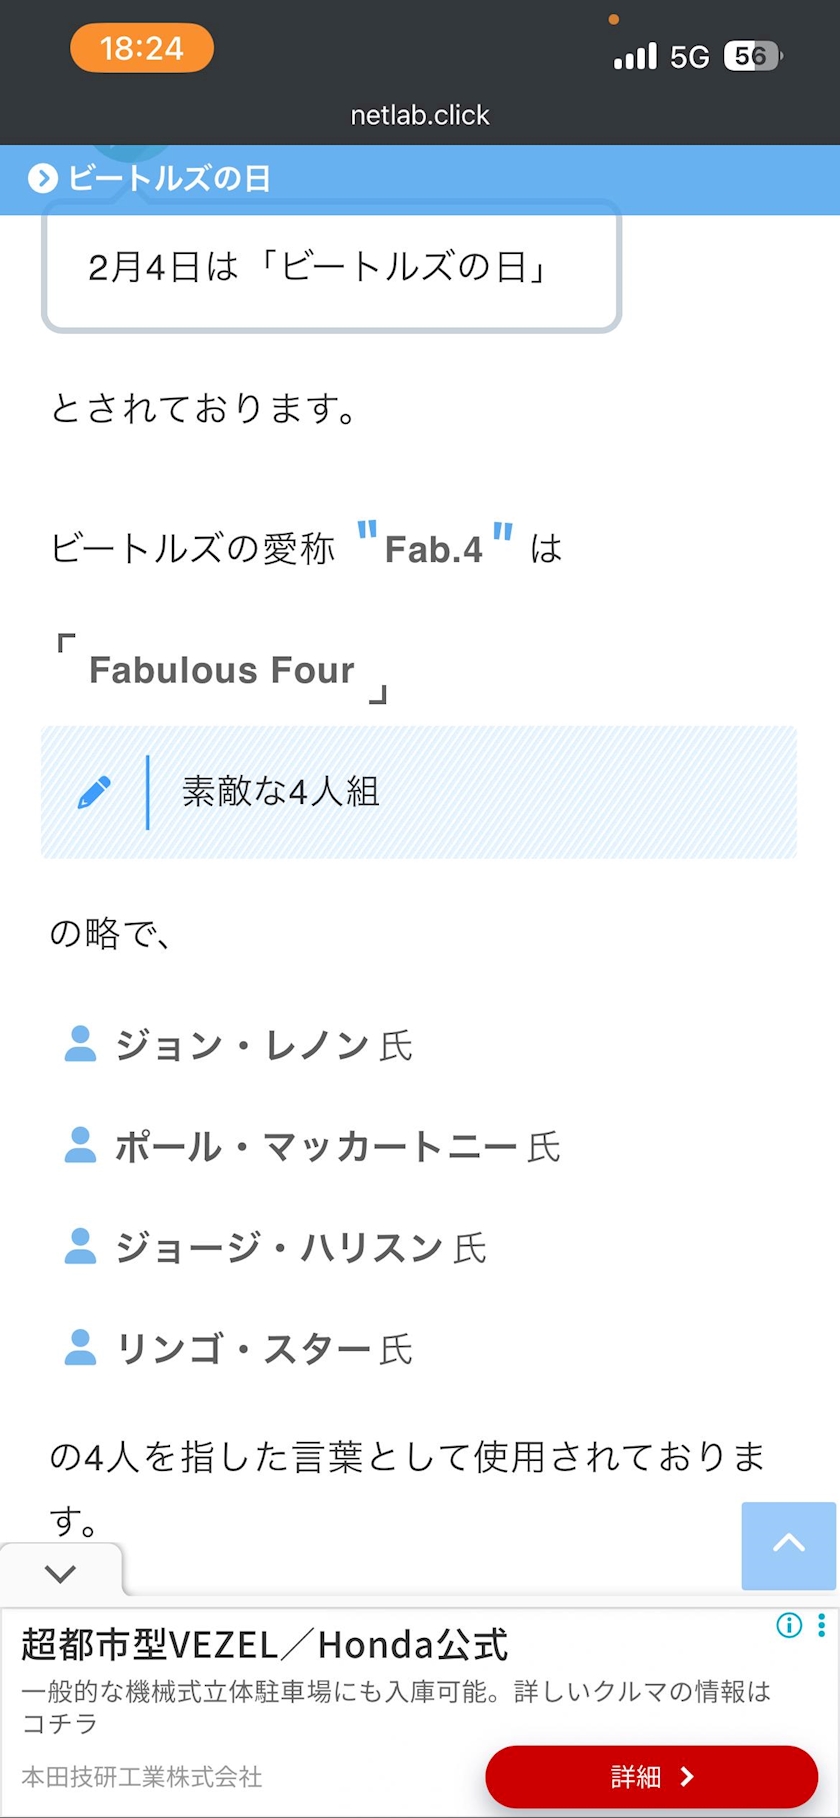840x1818 pixels.
Task: Tap the Fabulous Four bold text
Action: click(222, 670)
